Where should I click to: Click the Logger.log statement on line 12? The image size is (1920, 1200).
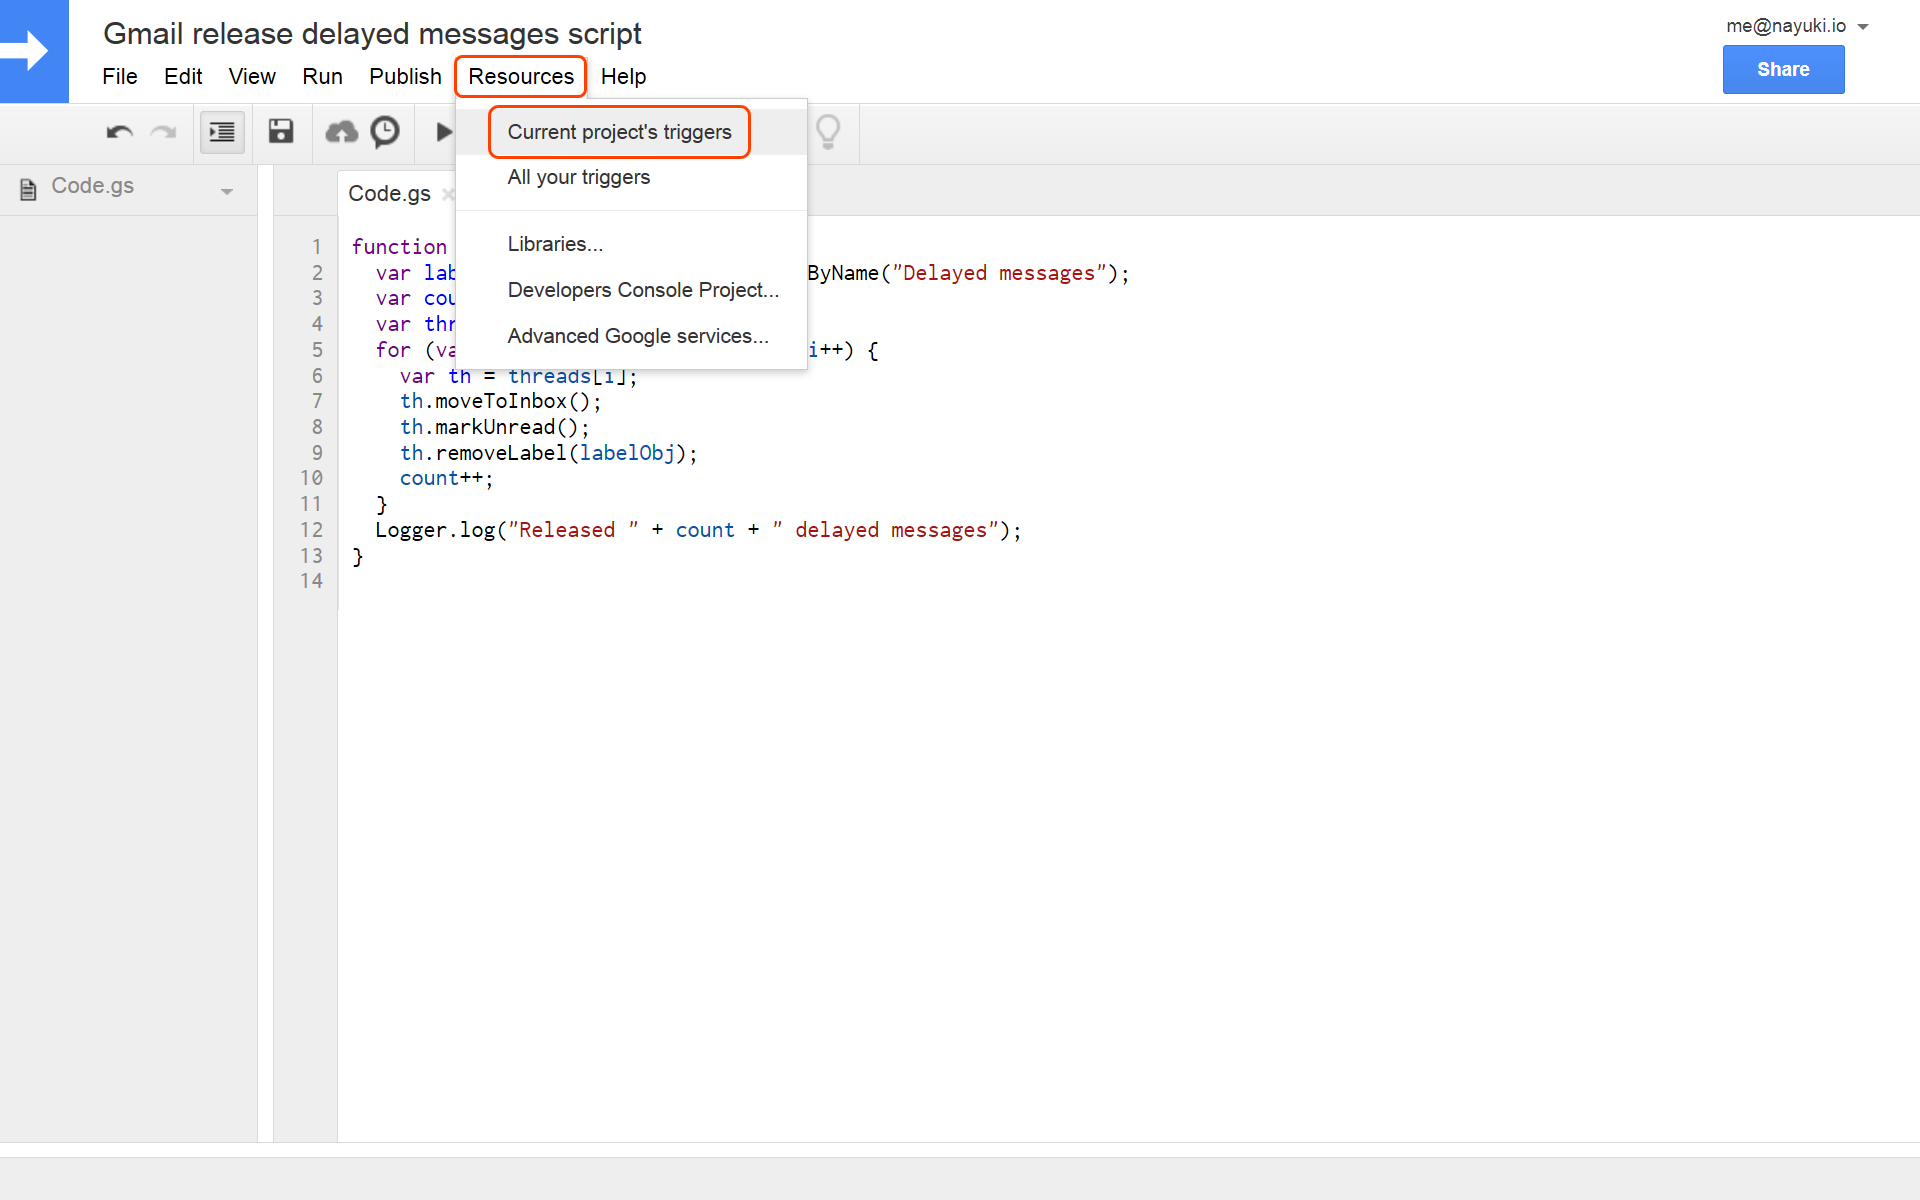pos(699,530)
